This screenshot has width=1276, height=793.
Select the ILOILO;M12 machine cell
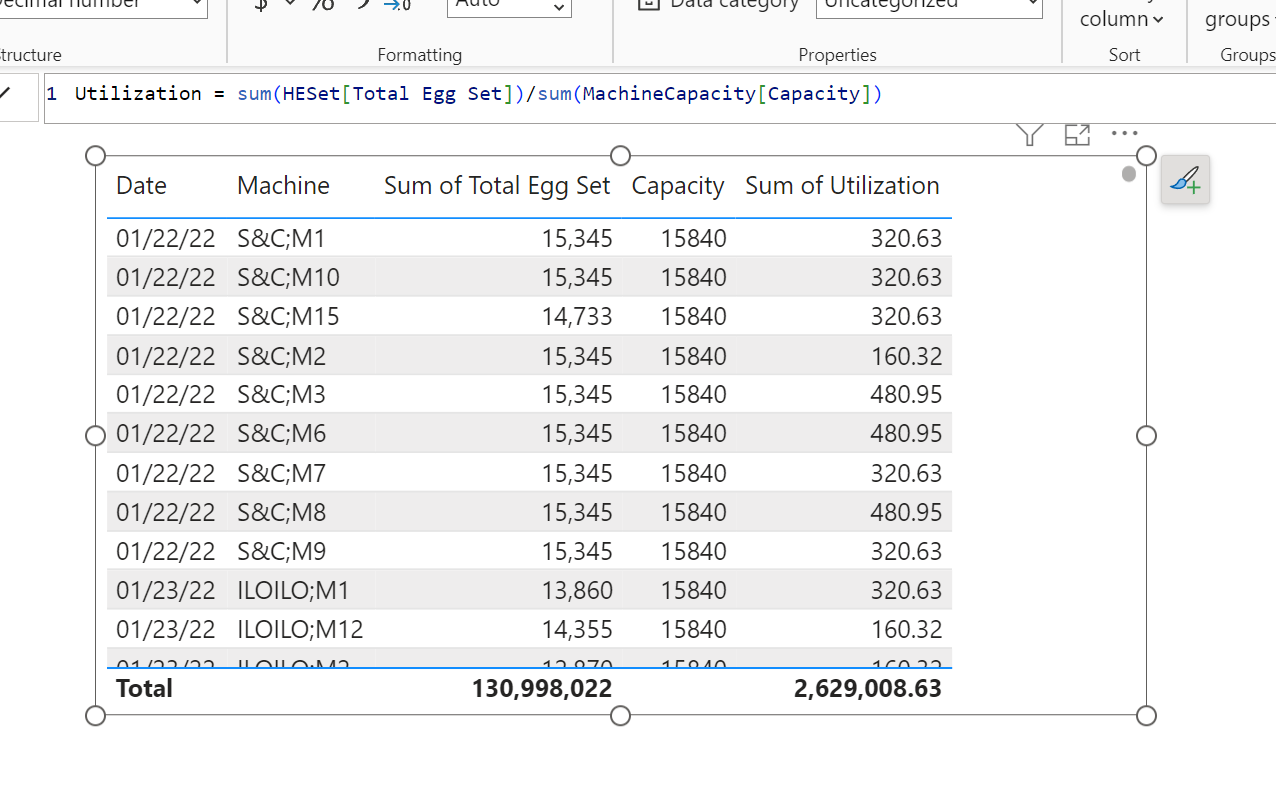coord(300,629)
